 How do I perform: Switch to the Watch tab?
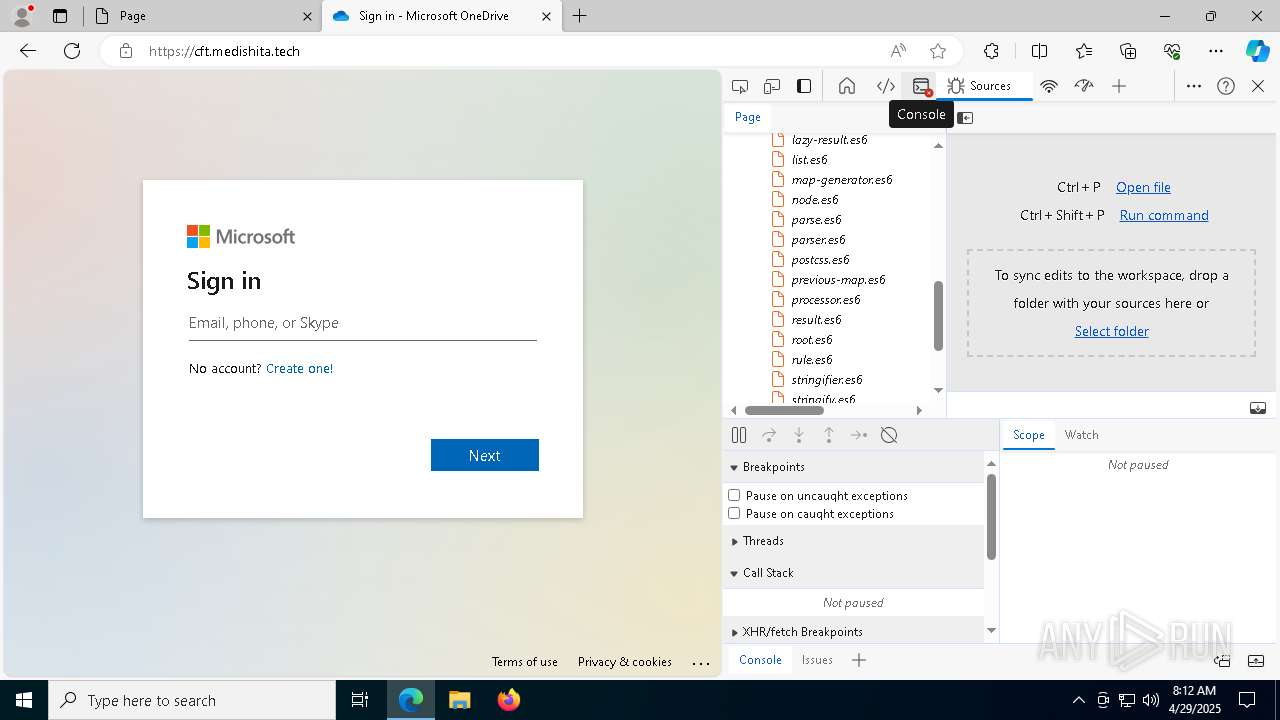(x=1081, y=435)
